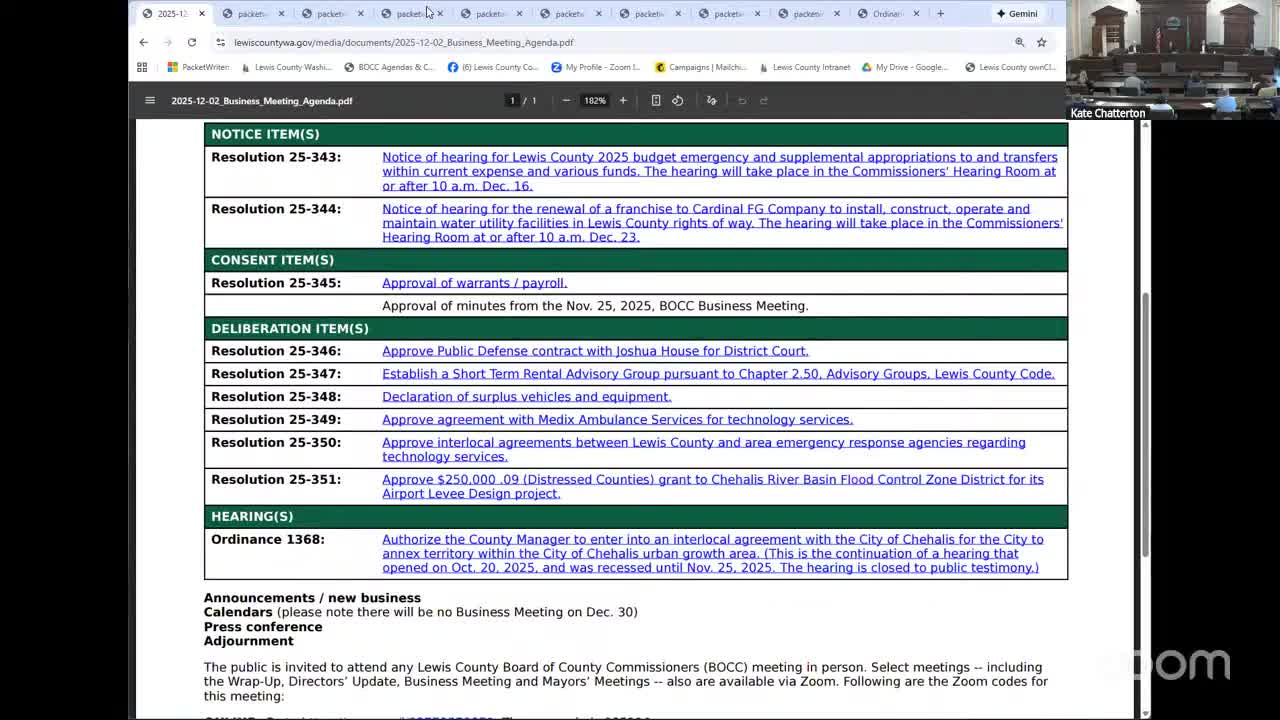Open BOCC Agendas bookmark
The image size is (1280, 720).
click(x=389, y=67)
